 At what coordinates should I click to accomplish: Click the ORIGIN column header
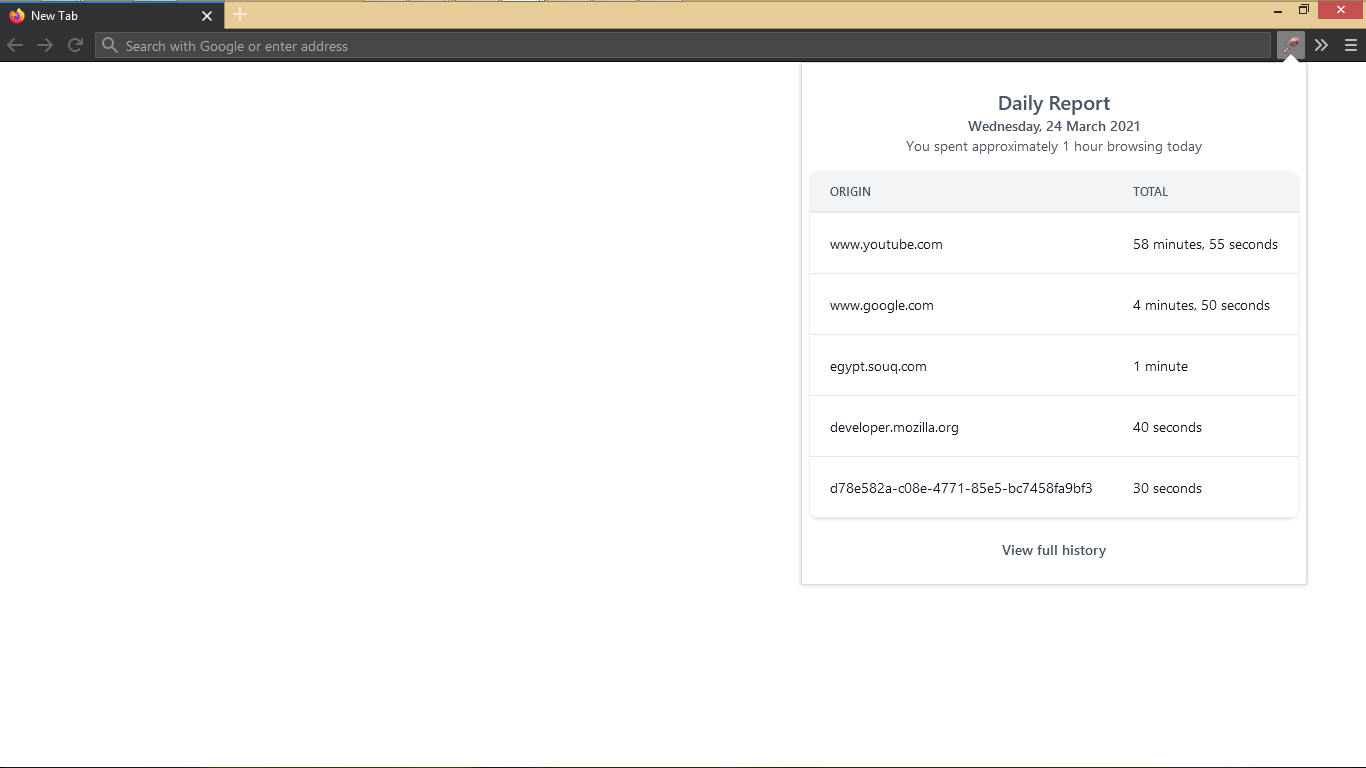(x=850, y=192)
